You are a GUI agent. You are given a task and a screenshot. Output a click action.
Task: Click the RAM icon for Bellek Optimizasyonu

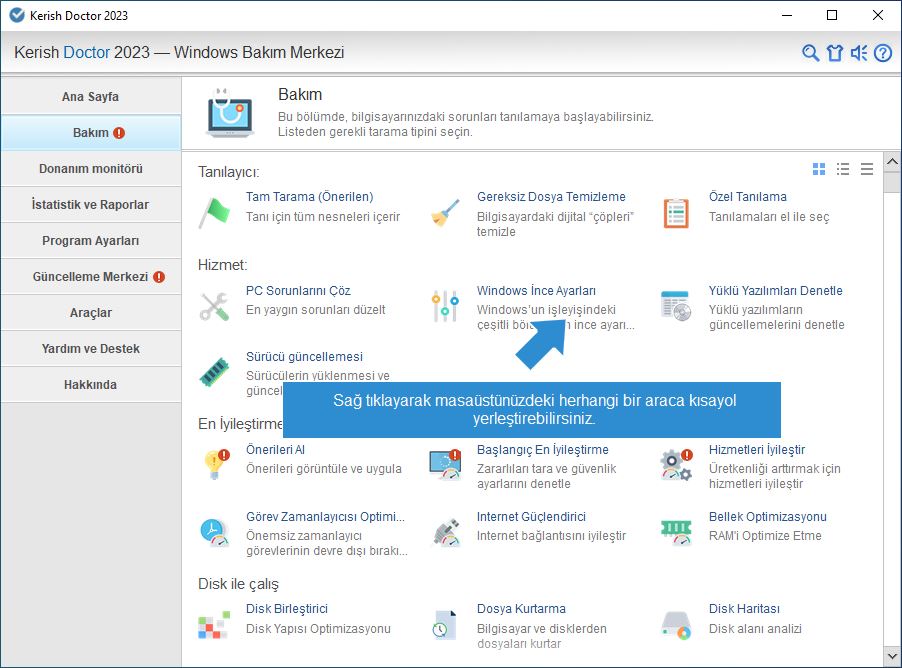click(676, 532)
